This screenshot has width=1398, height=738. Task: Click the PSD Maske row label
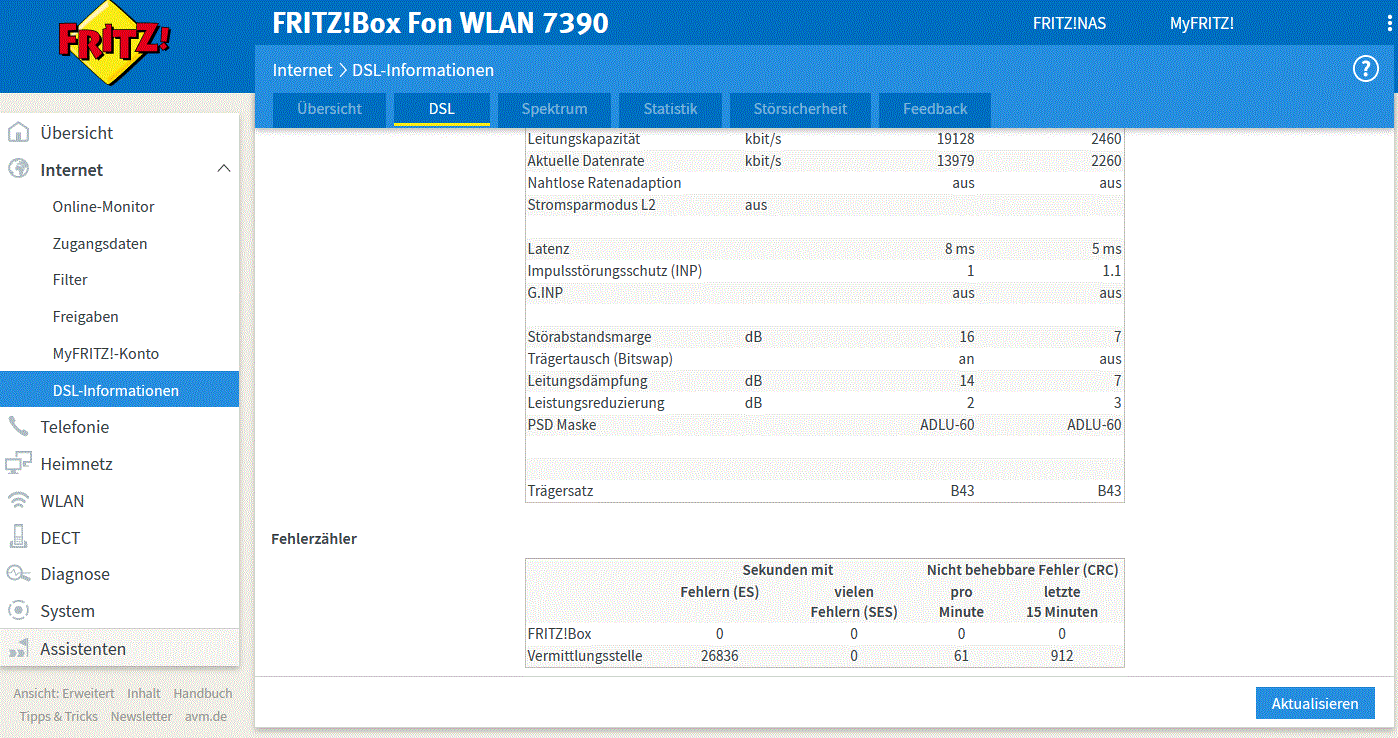click(x=562, y=425)
